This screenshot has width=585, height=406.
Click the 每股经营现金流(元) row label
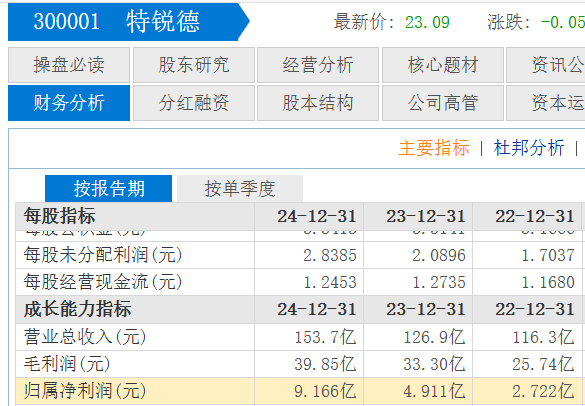[x=103, y=282]
